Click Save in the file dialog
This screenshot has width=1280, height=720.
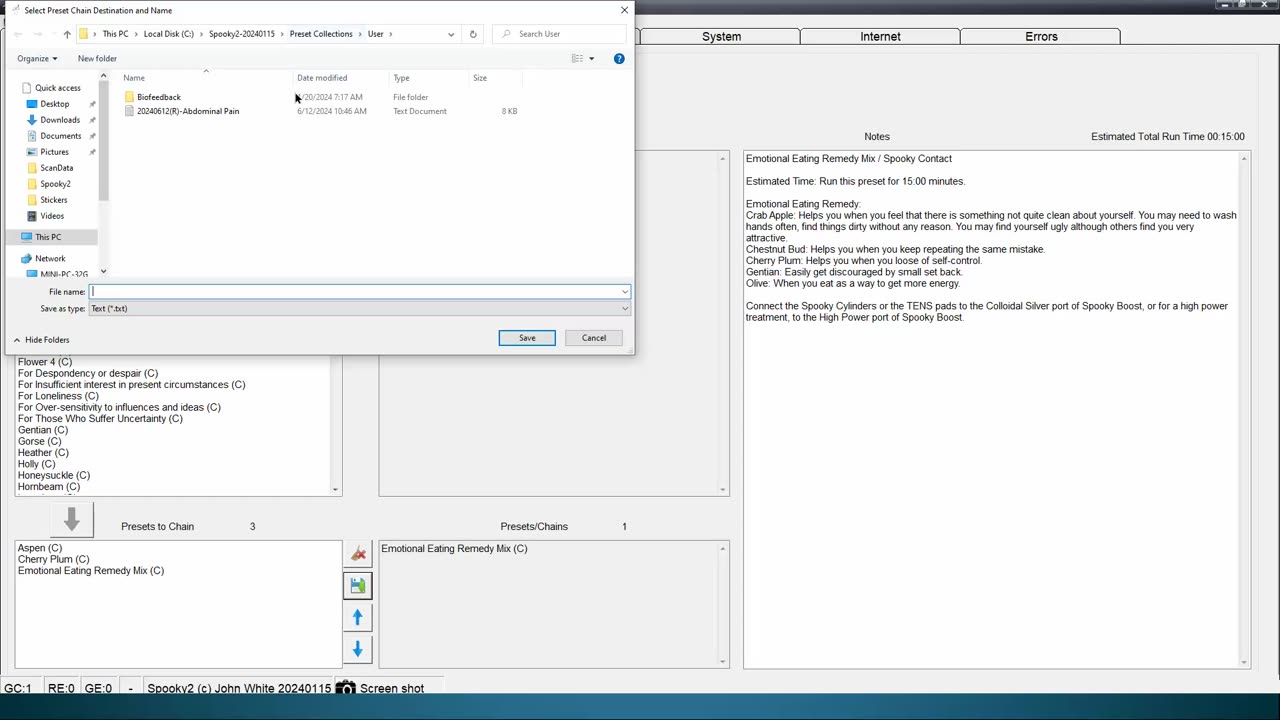pyautogui.click(x=527, y=338)
